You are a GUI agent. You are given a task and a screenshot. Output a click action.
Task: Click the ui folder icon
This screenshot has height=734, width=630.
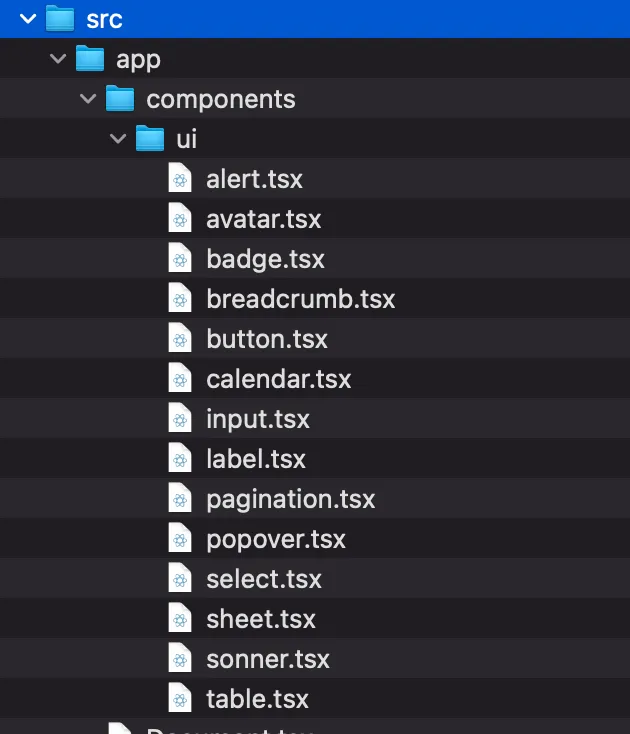150,139
